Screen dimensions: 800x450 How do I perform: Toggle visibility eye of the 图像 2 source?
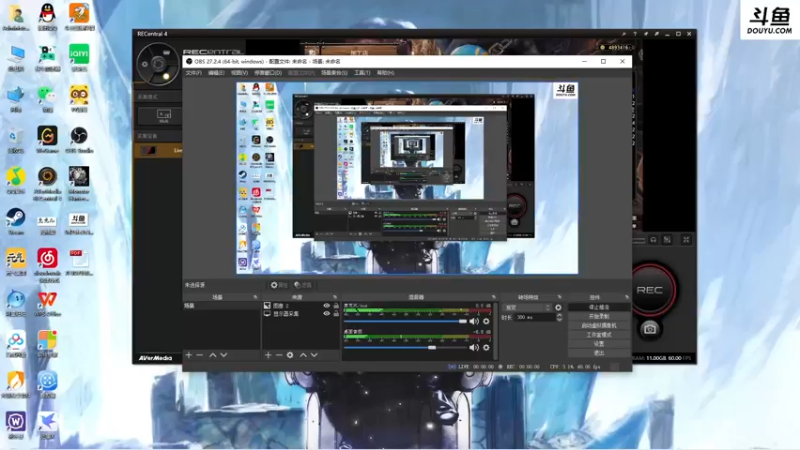tap(327, 306)
